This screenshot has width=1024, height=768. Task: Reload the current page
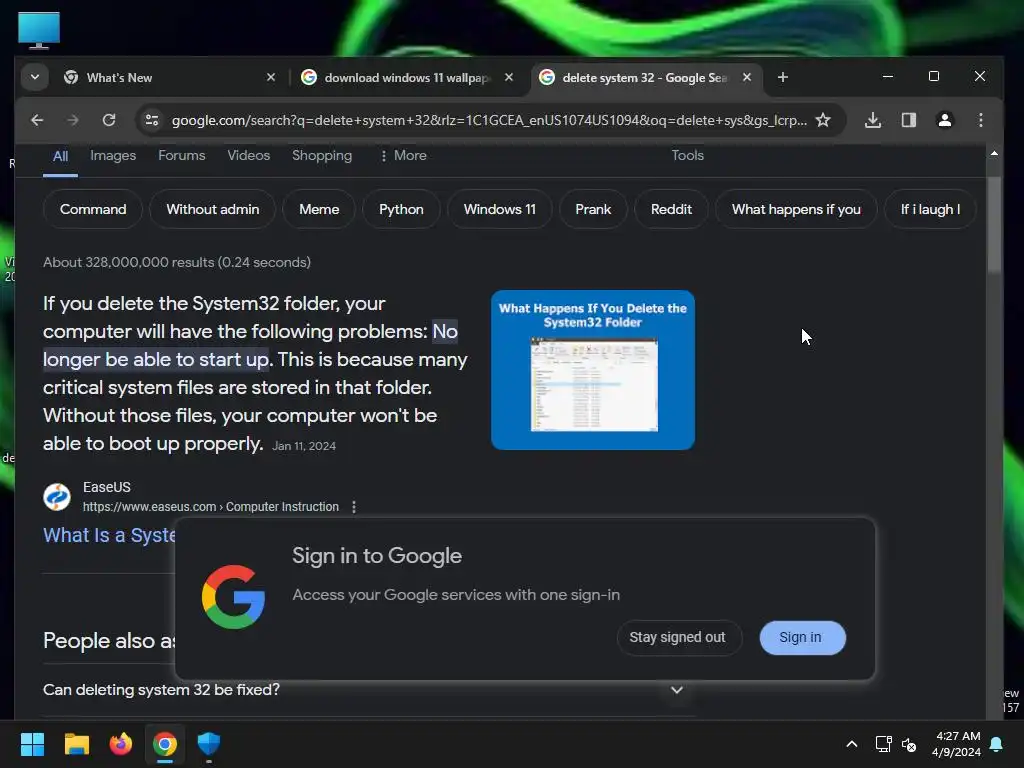(x=109, y=120)
